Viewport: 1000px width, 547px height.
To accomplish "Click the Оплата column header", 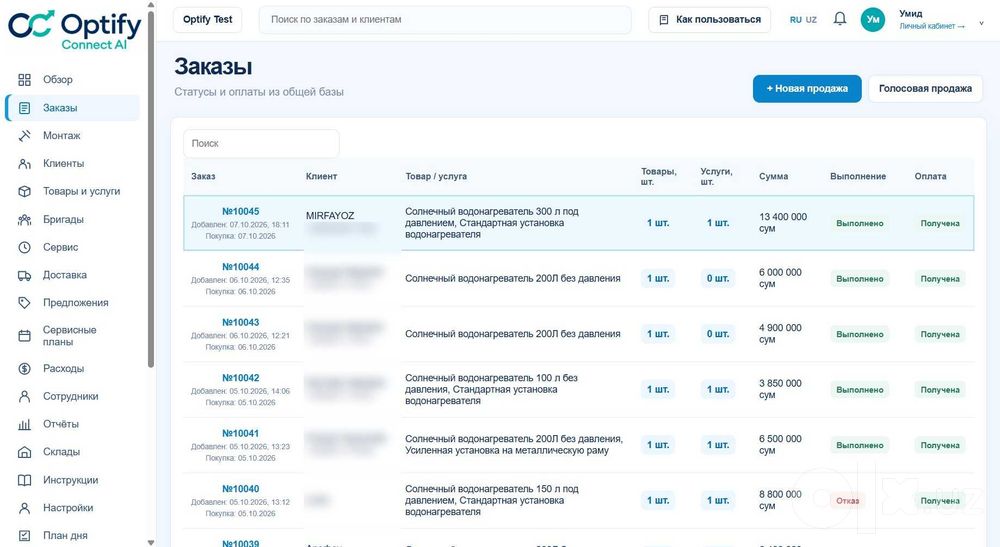I will [x=930, y=177].
